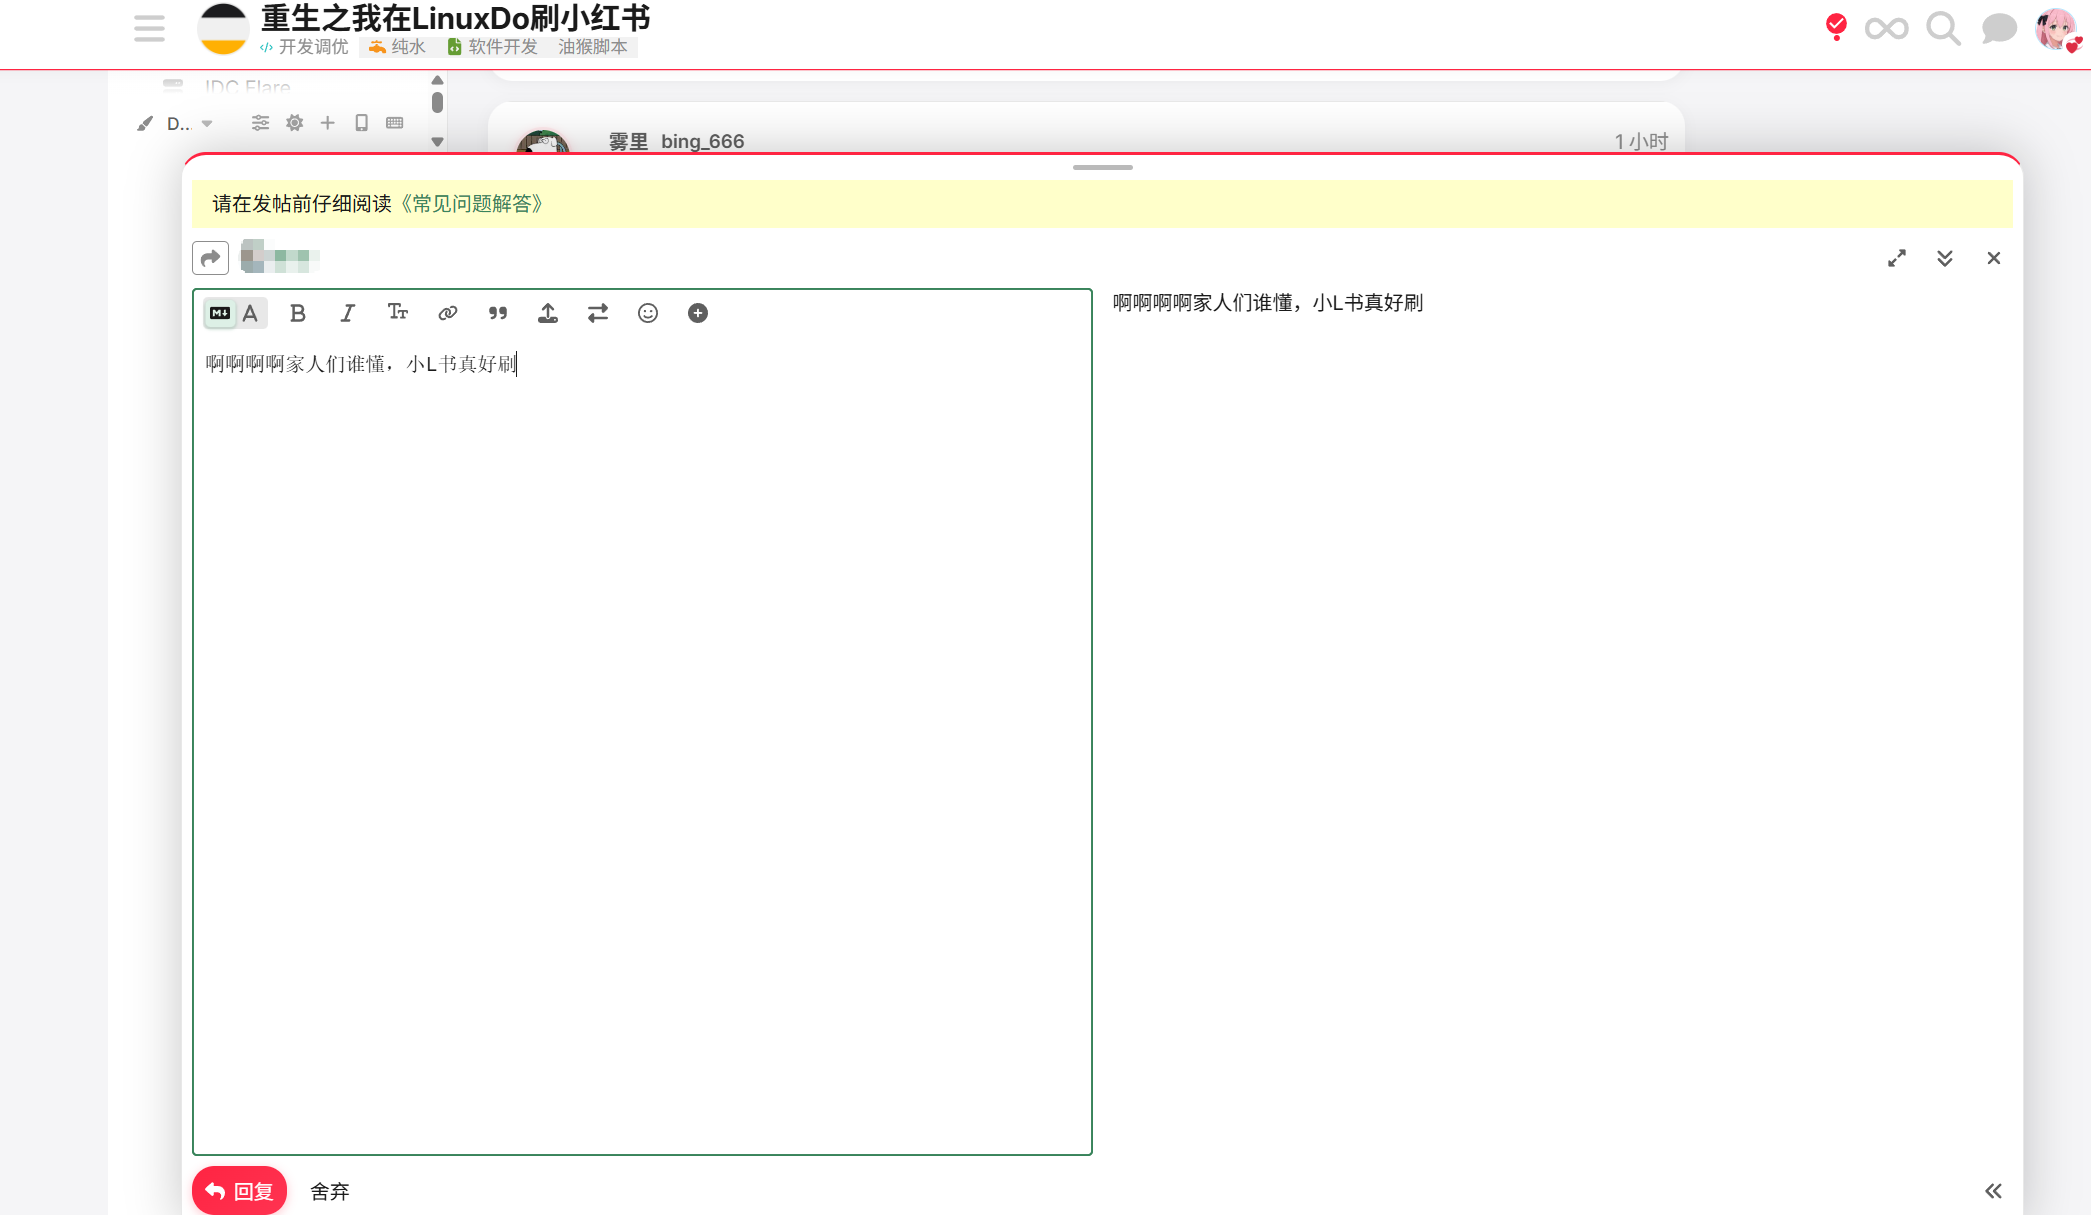Insert a blockquote
2091x1215 pixels.
[x=497, y=313]
